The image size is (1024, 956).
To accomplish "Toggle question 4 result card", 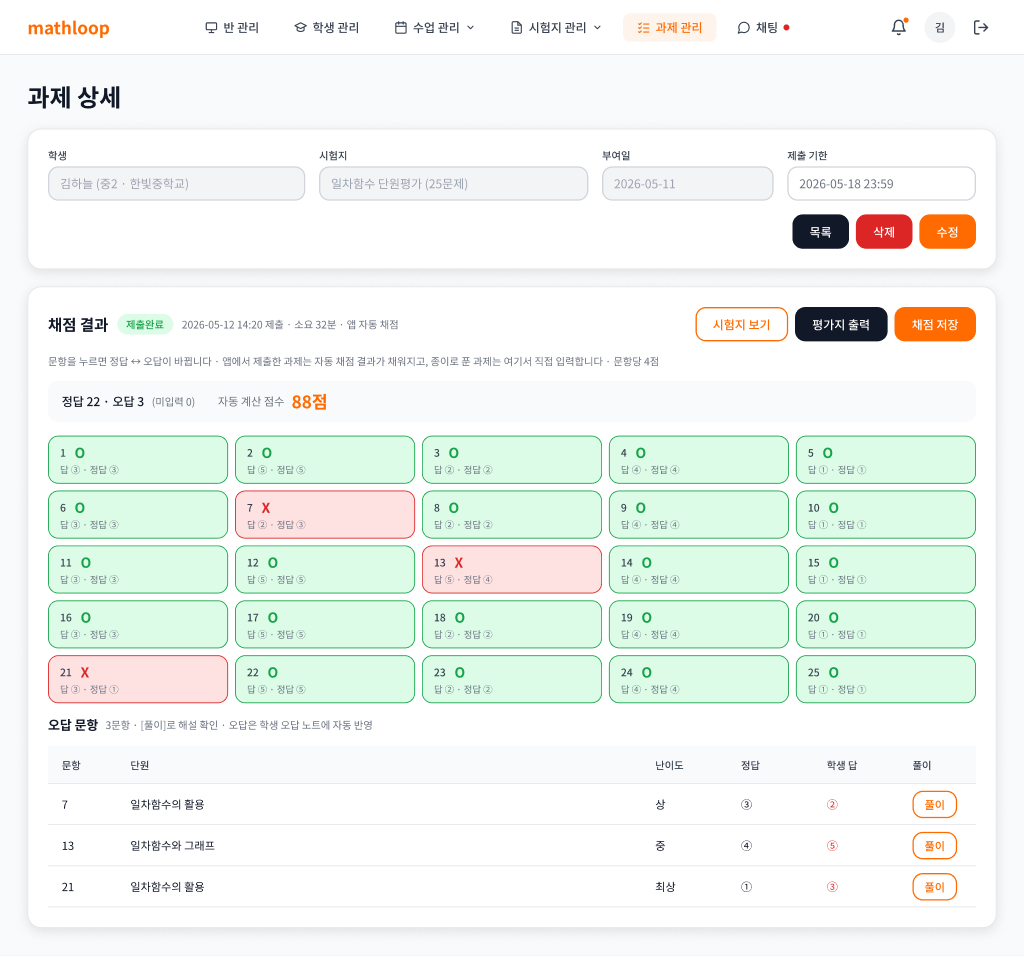I will 699,460.
